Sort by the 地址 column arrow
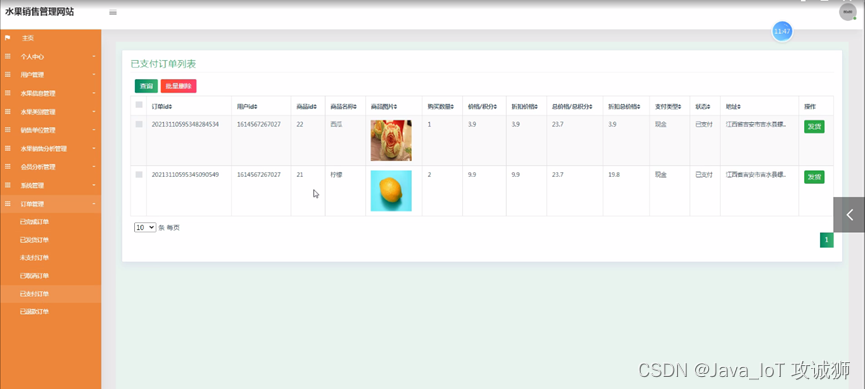The height and width of the screenshot is (389, 865). tap(739, 106)
